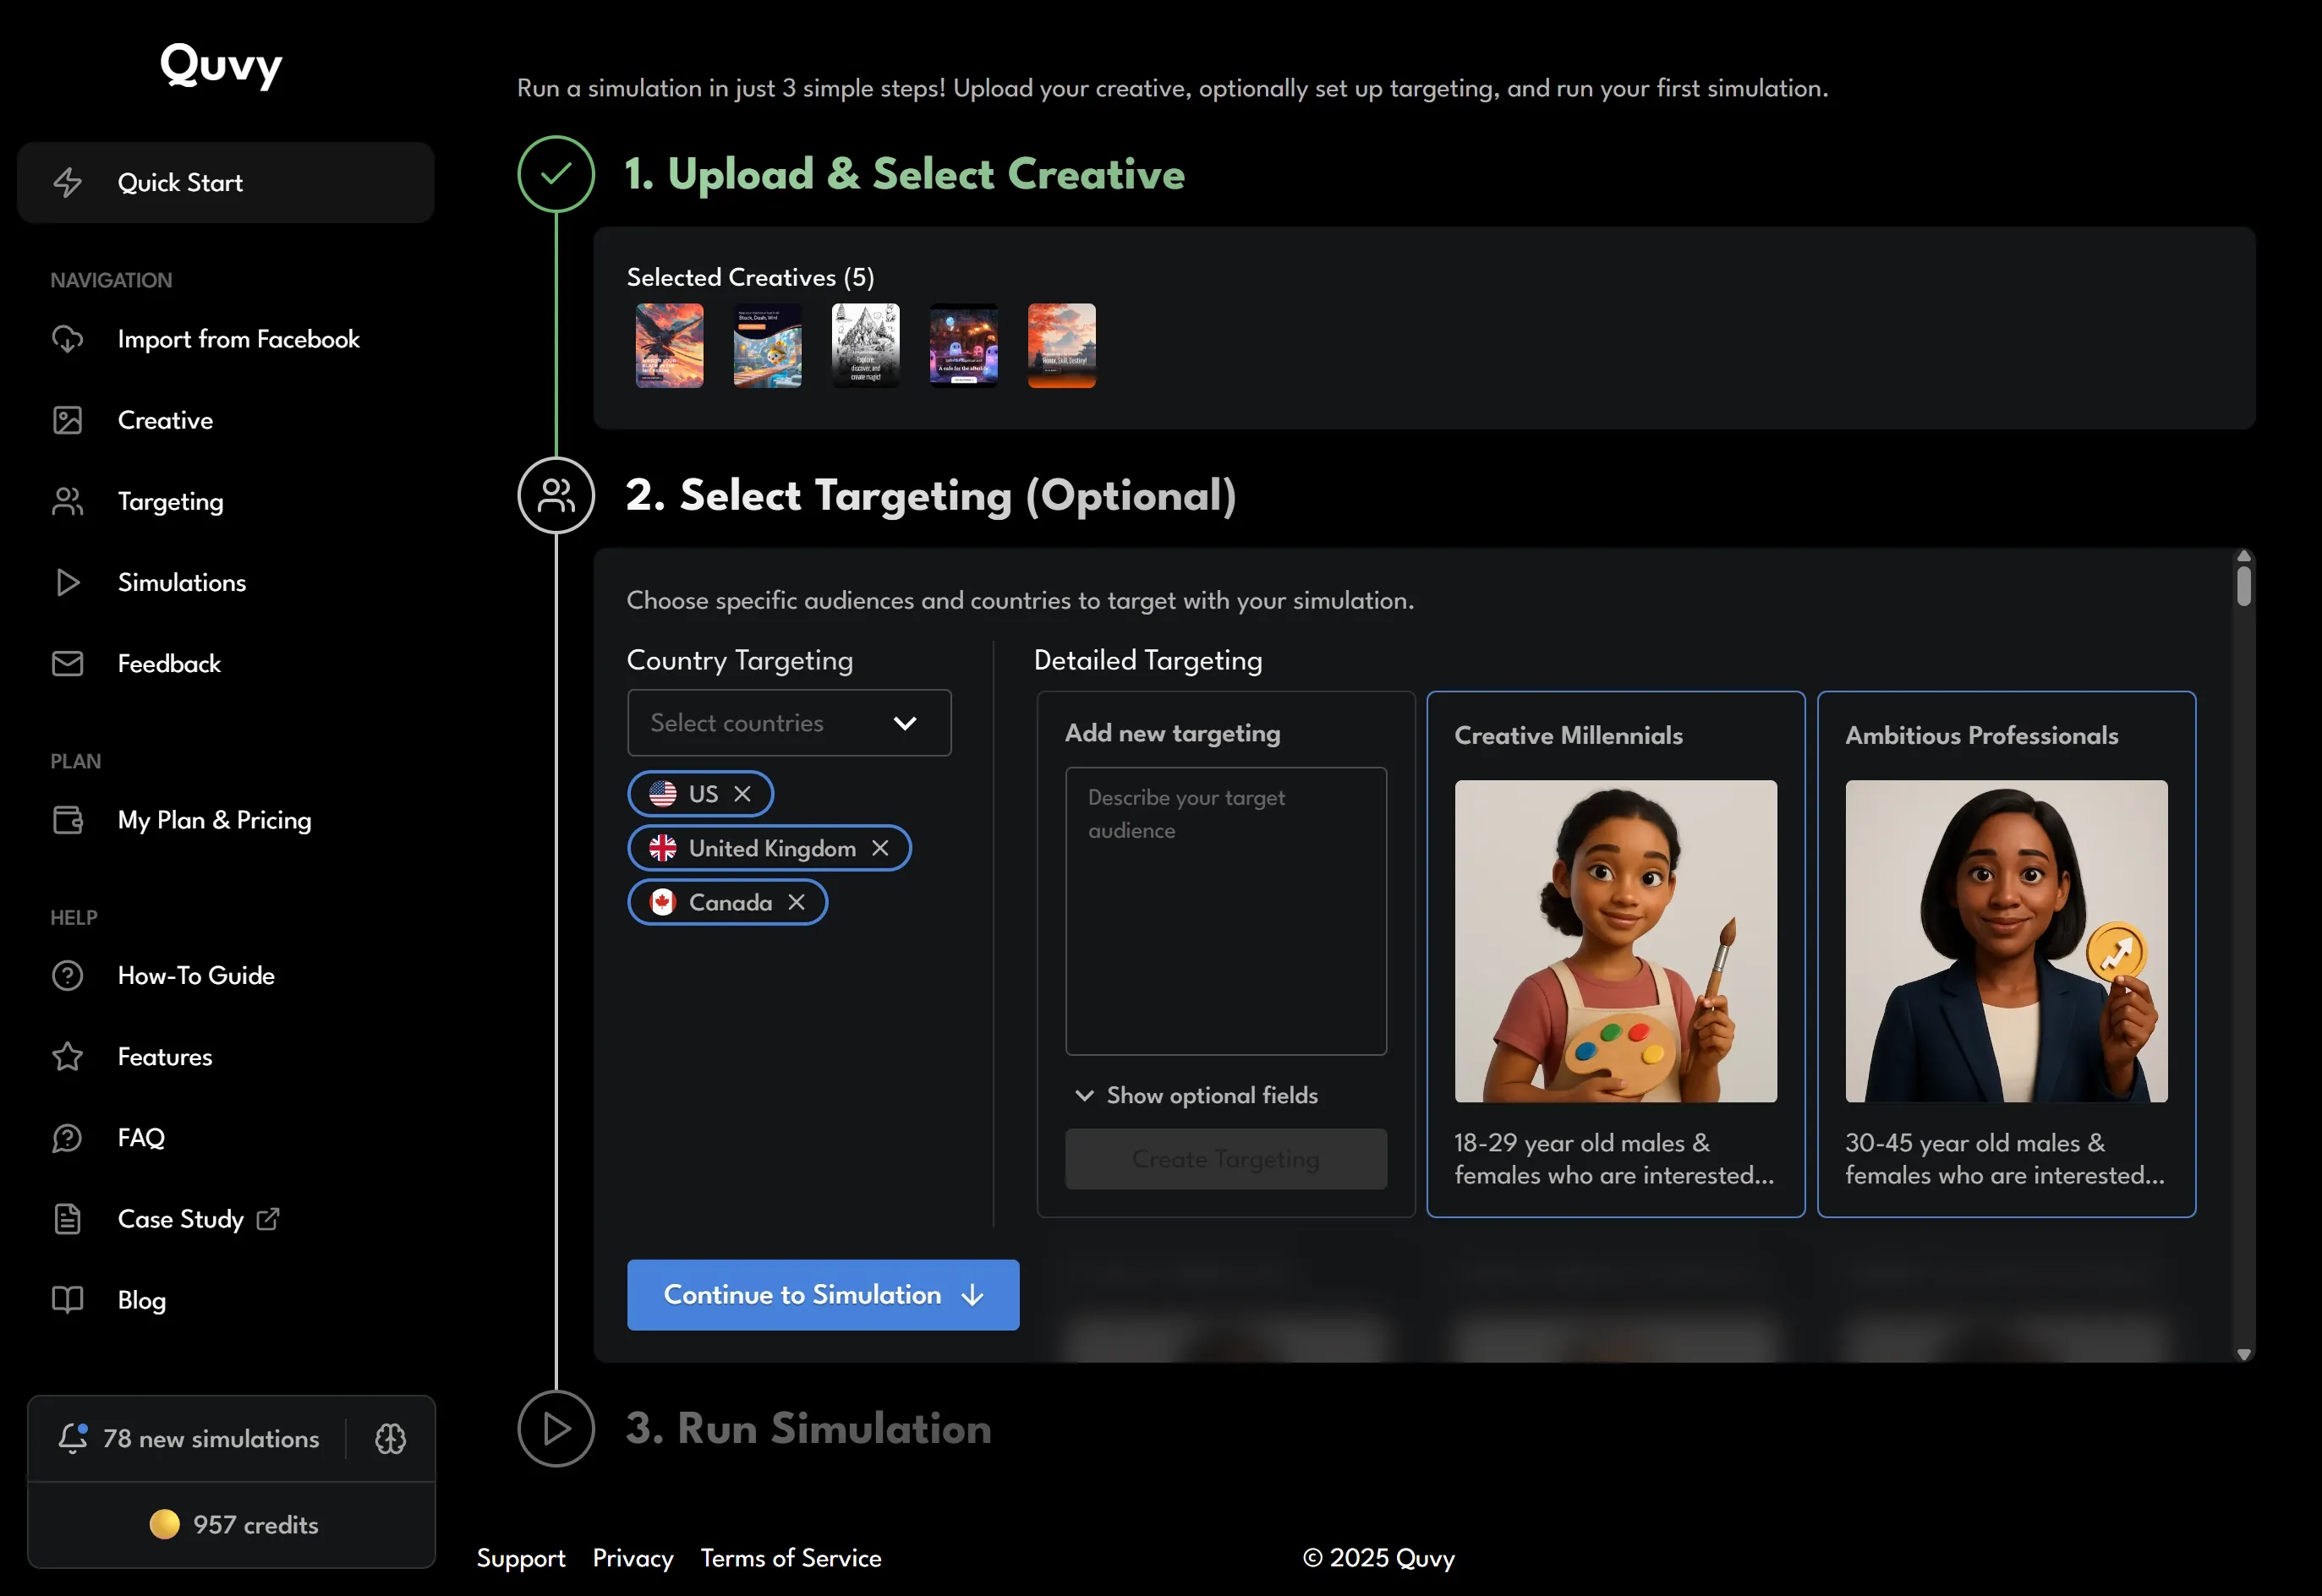Open the Select countries dropdown
Image resolution: width=2322 pixels, height=1596 pixels.
788,722
